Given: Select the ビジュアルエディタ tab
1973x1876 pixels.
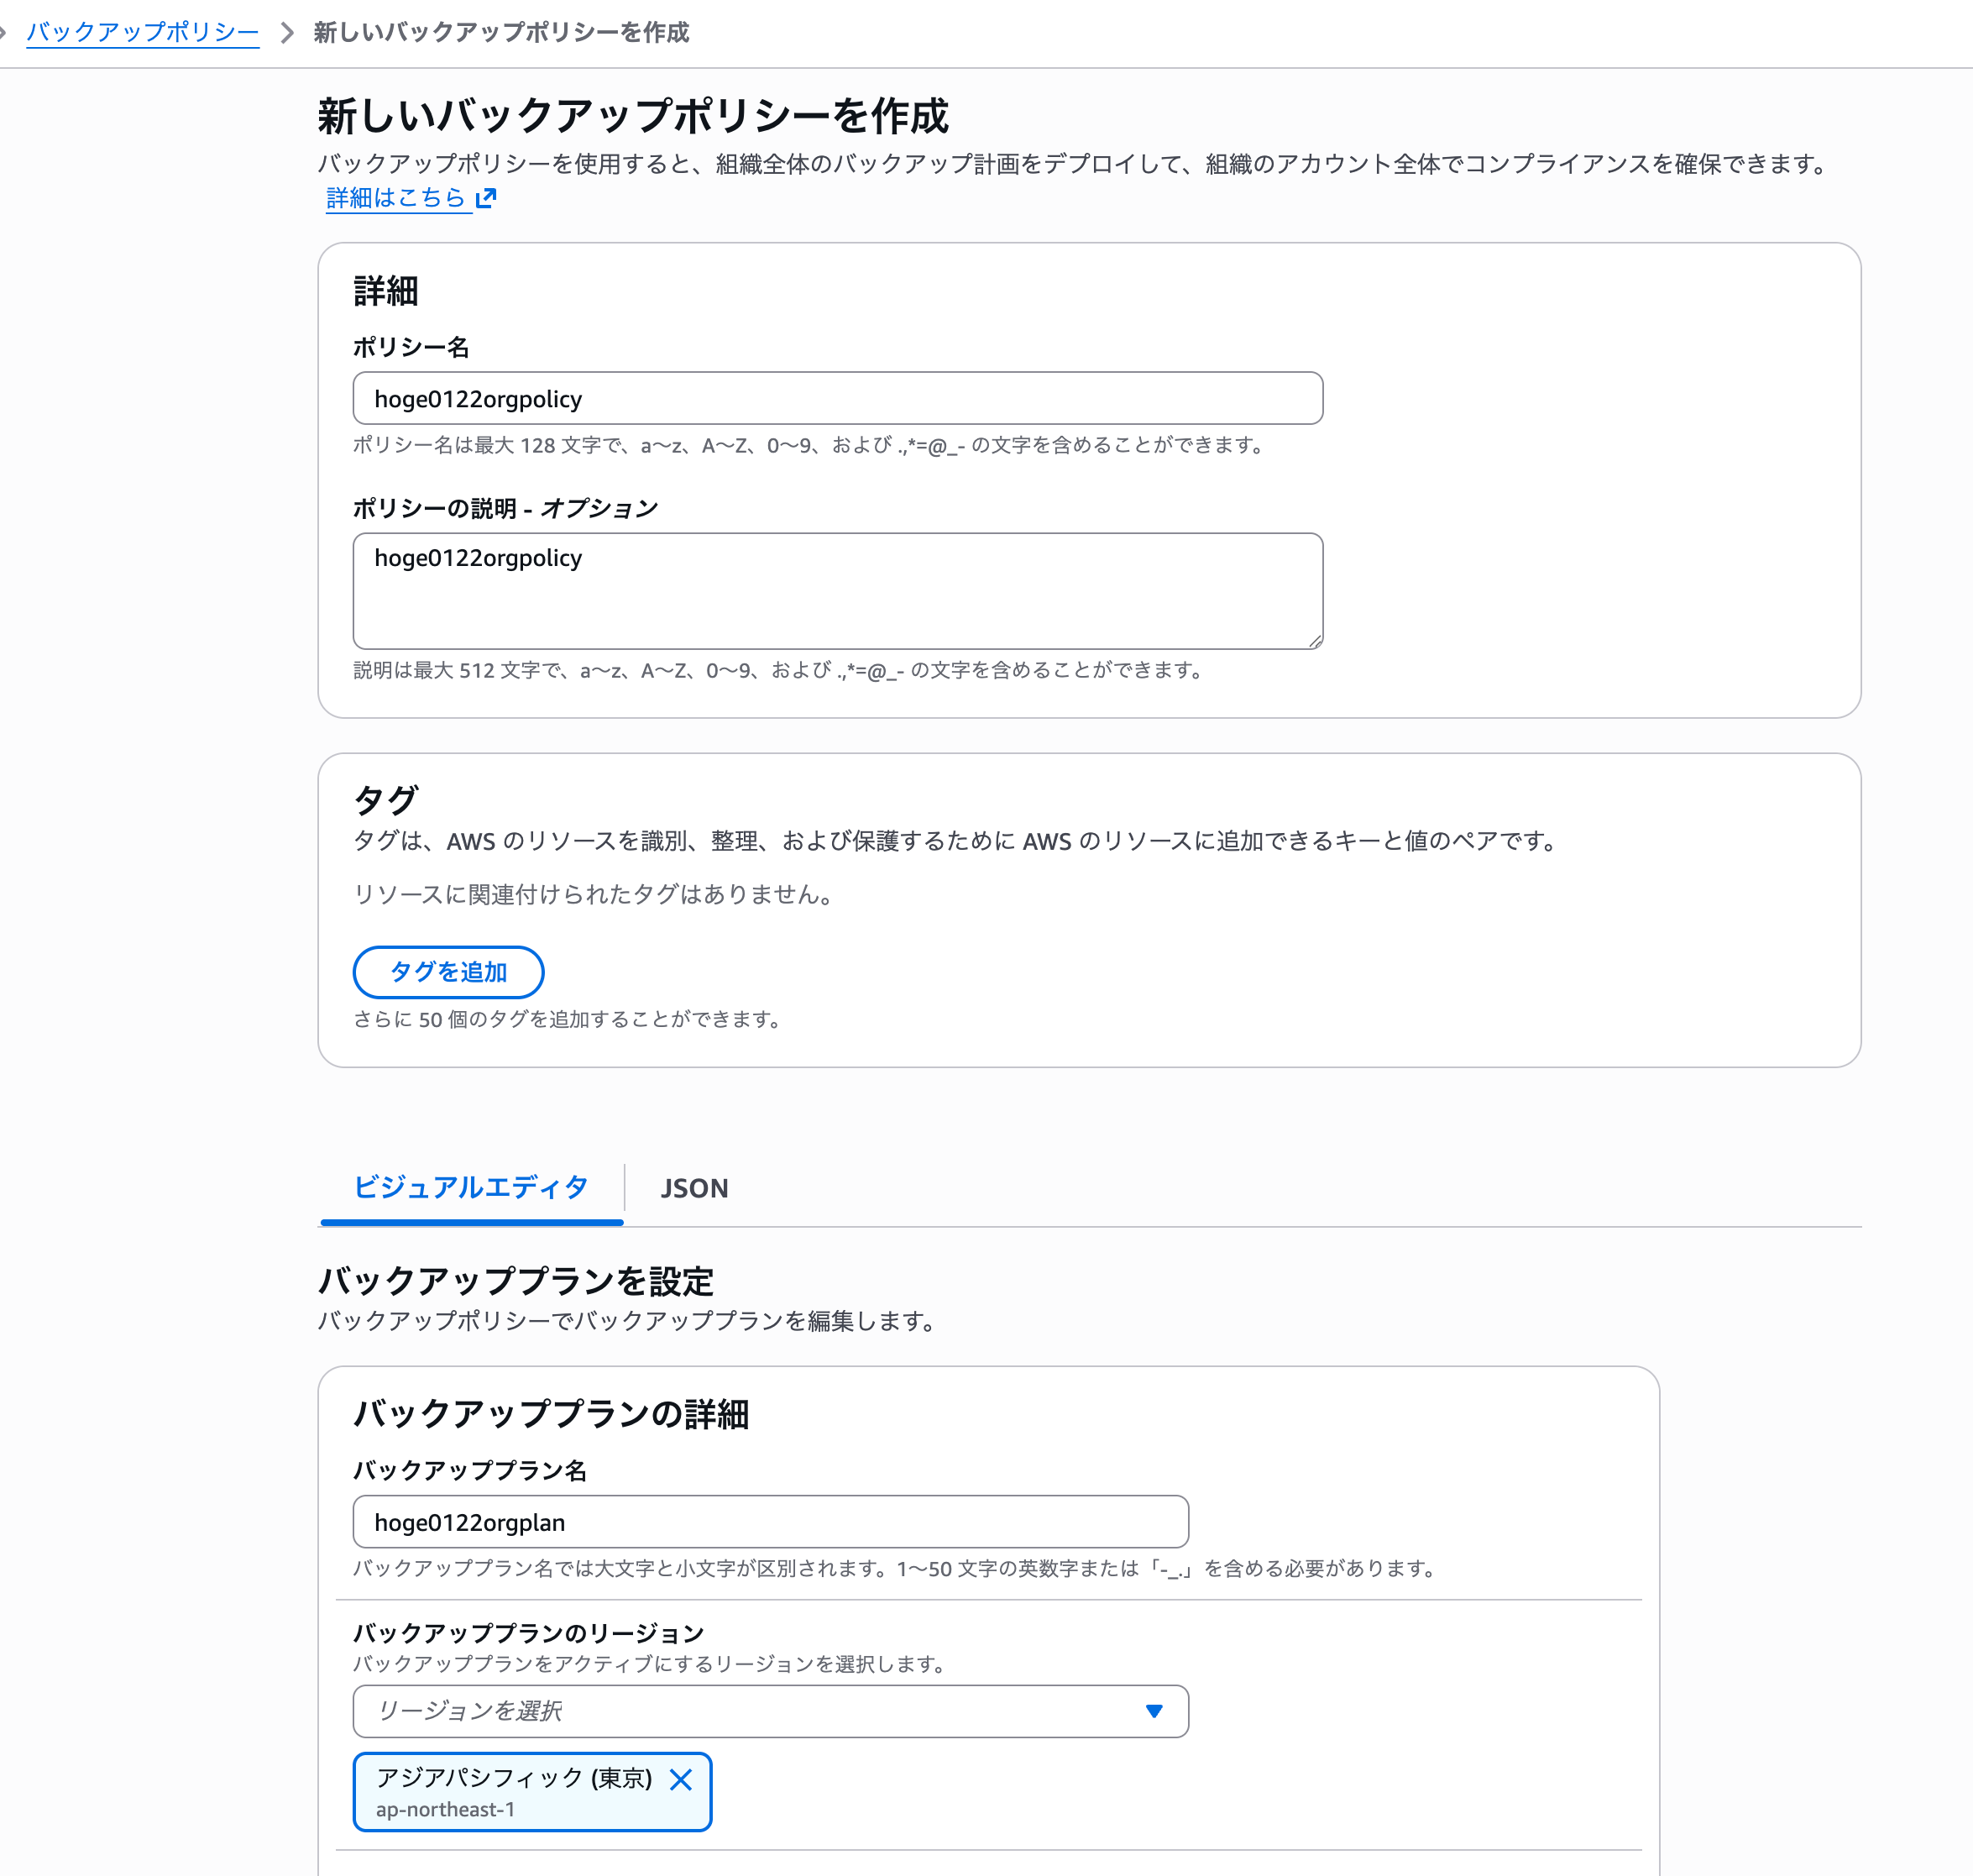Looking at the screenshot, I should (x=471, y=1188).
